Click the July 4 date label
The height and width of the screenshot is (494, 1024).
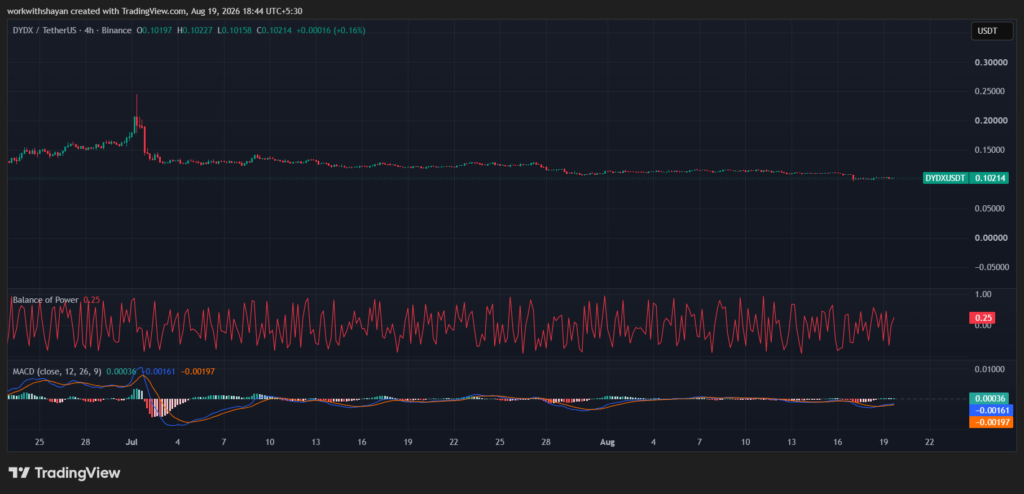[178, 442]
